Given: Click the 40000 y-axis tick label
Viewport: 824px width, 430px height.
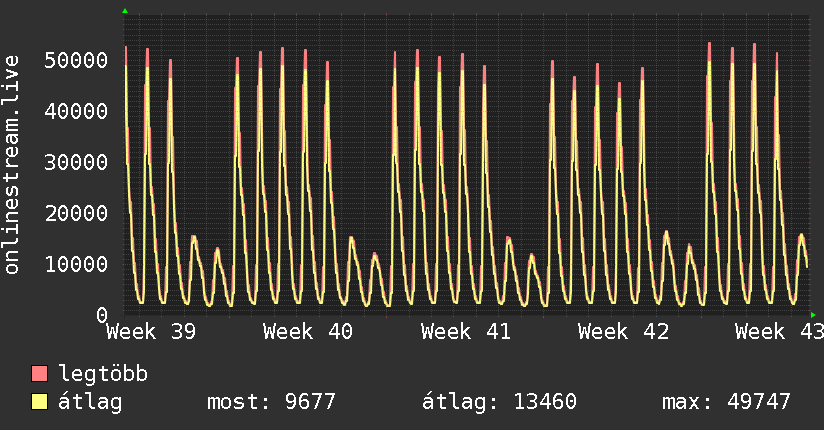Looking at the screenshot, I should point(76,111).
